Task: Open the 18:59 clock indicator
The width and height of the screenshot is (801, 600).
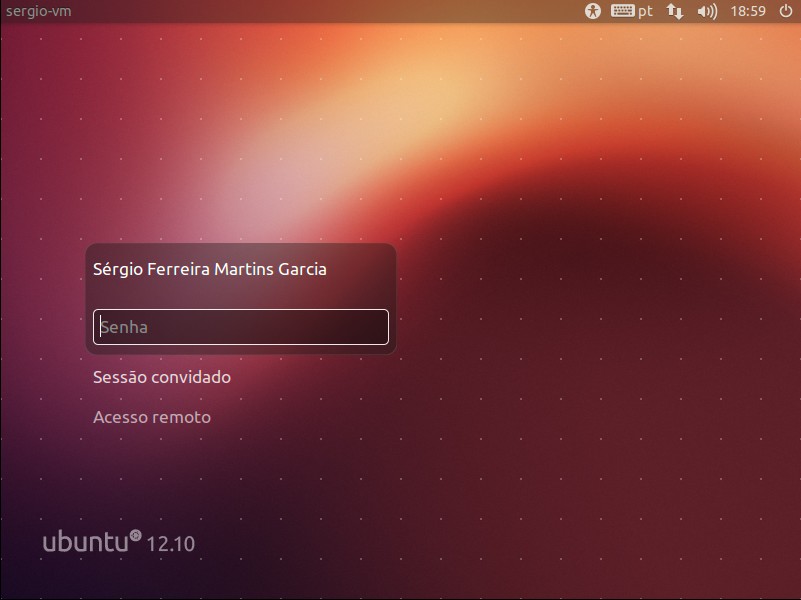Action: [x=748, y=11]
